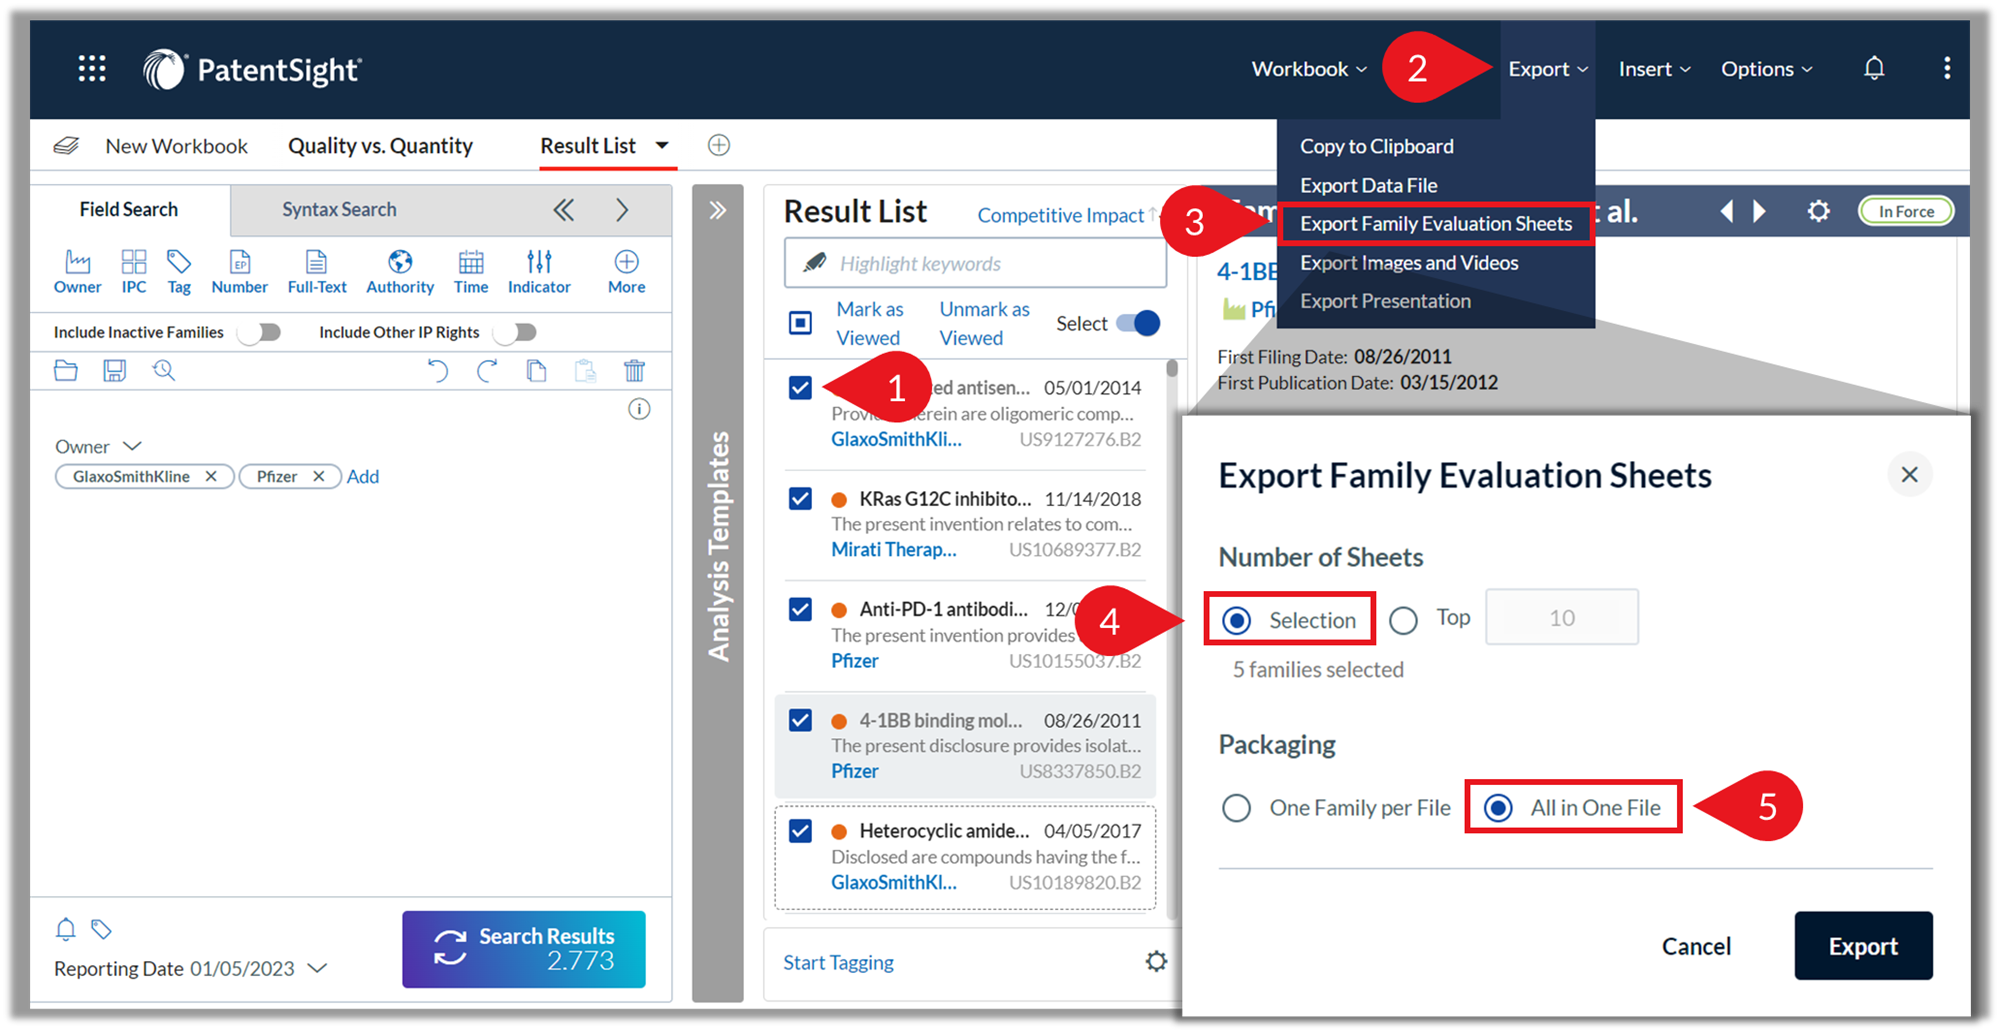The width and height of the screenshot is (2000, 1033).
Task: Open saved search folder icon
Action: tap(66, 371)
